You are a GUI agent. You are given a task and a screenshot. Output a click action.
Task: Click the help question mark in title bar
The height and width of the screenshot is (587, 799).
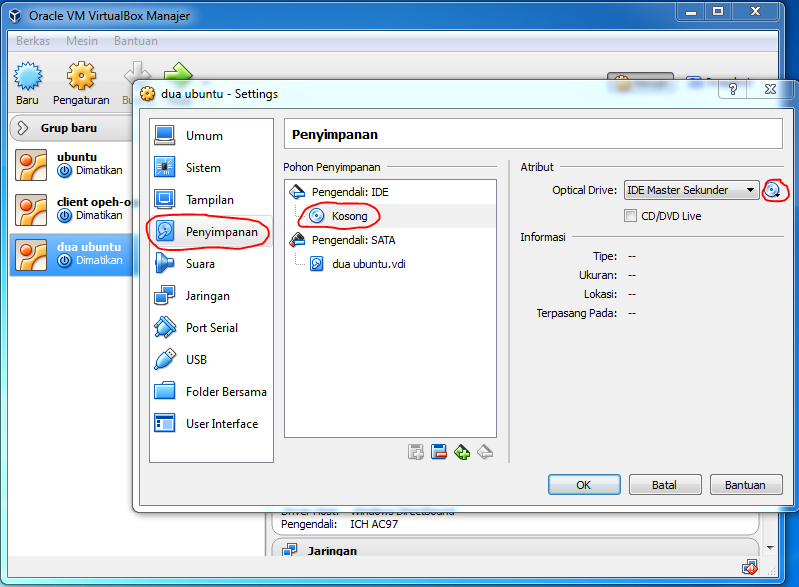733,89
